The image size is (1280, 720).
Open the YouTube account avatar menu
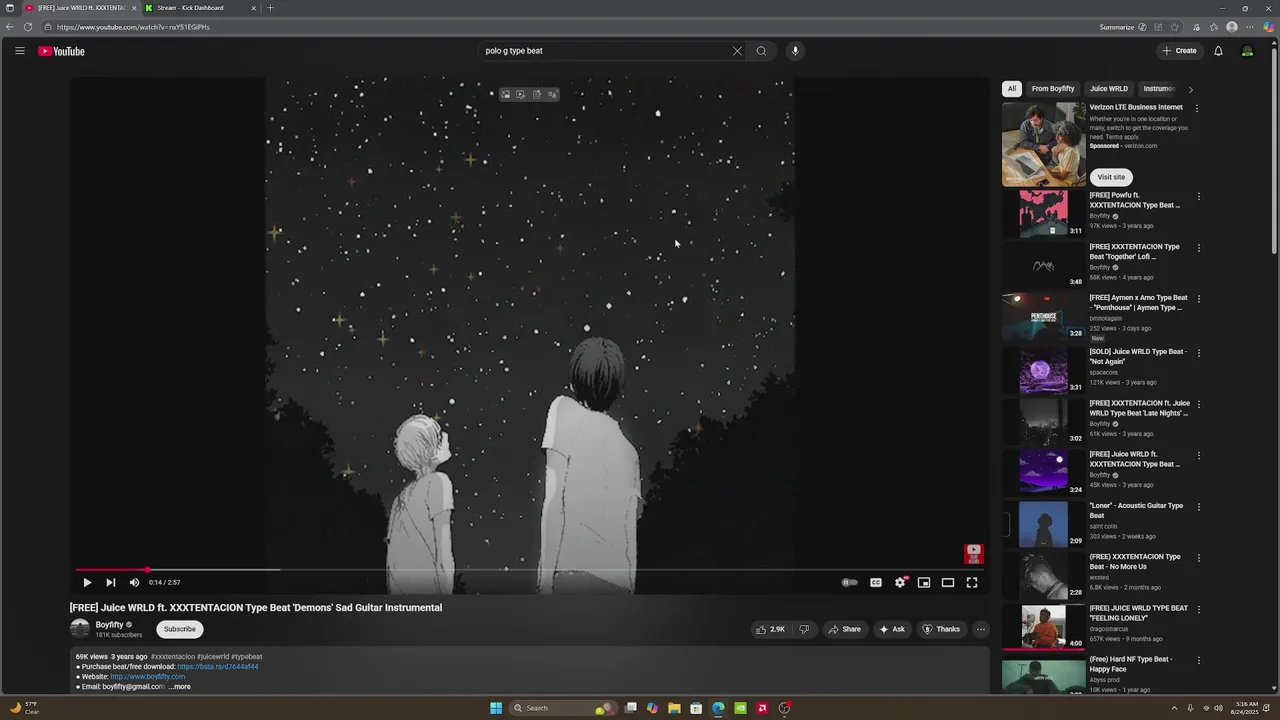pos(1247,51)
